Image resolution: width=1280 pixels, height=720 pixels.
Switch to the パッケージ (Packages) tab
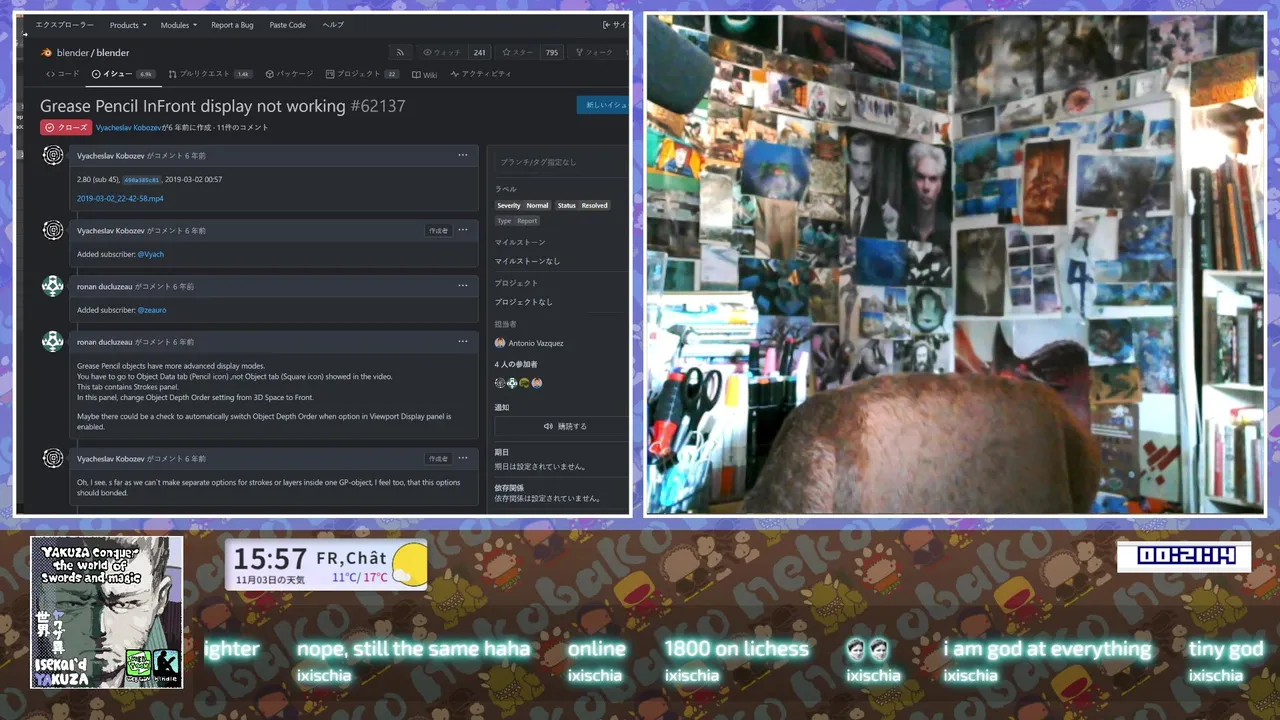coord(289,74)
